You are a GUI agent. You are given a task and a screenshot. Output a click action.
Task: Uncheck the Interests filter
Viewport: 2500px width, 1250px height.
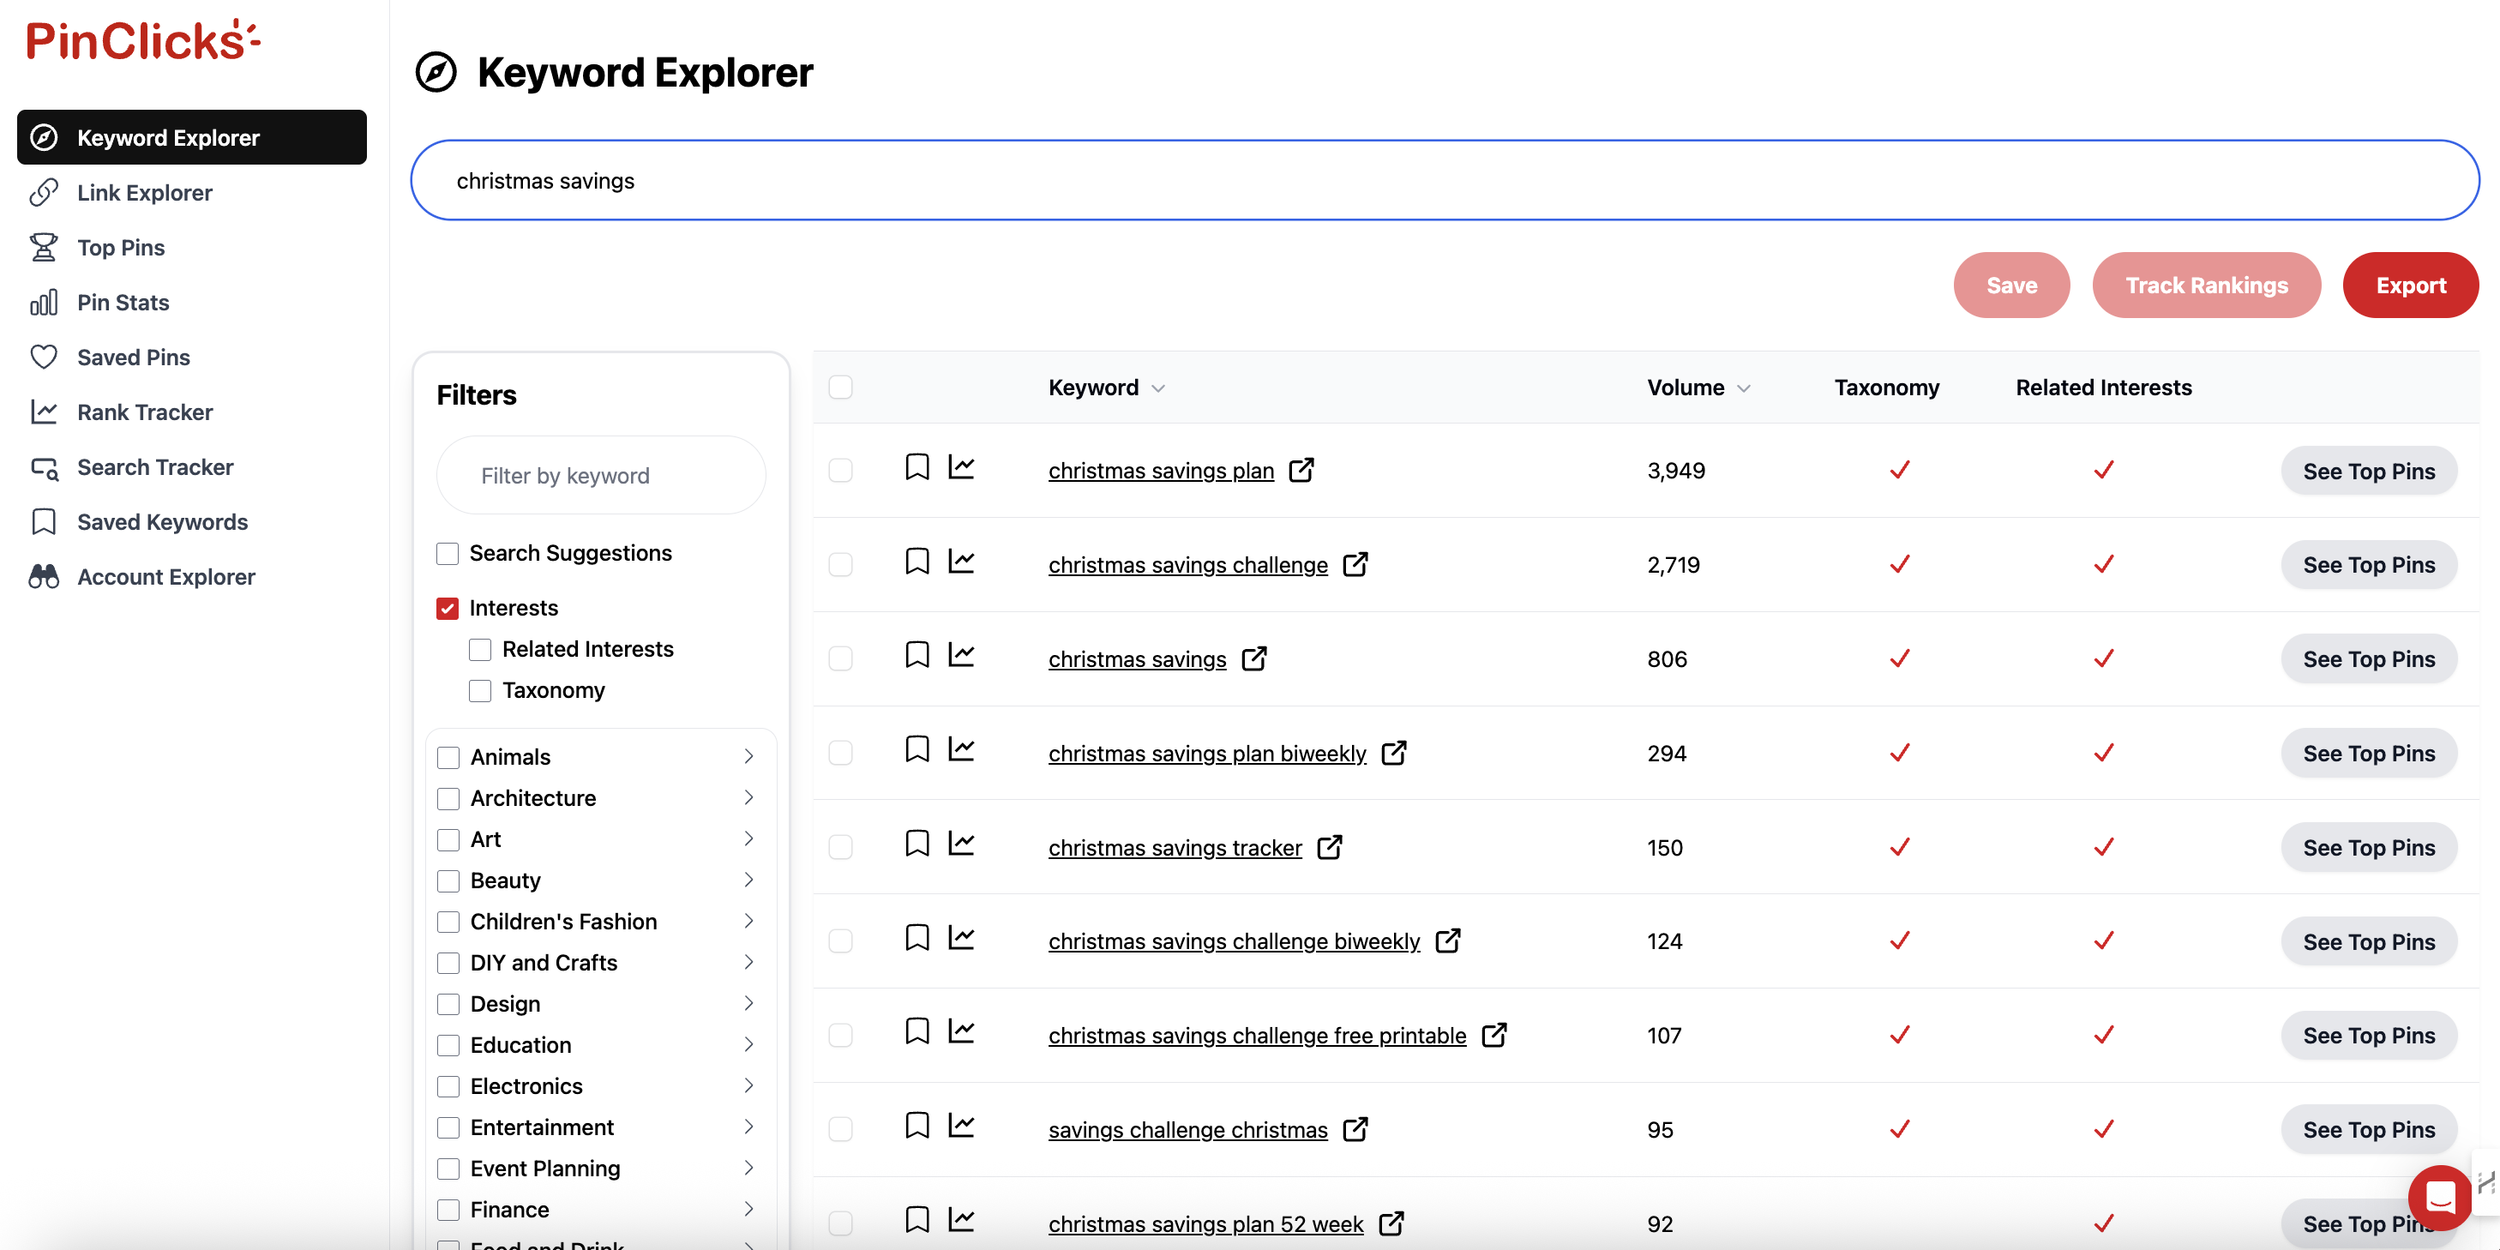[447, 608]
